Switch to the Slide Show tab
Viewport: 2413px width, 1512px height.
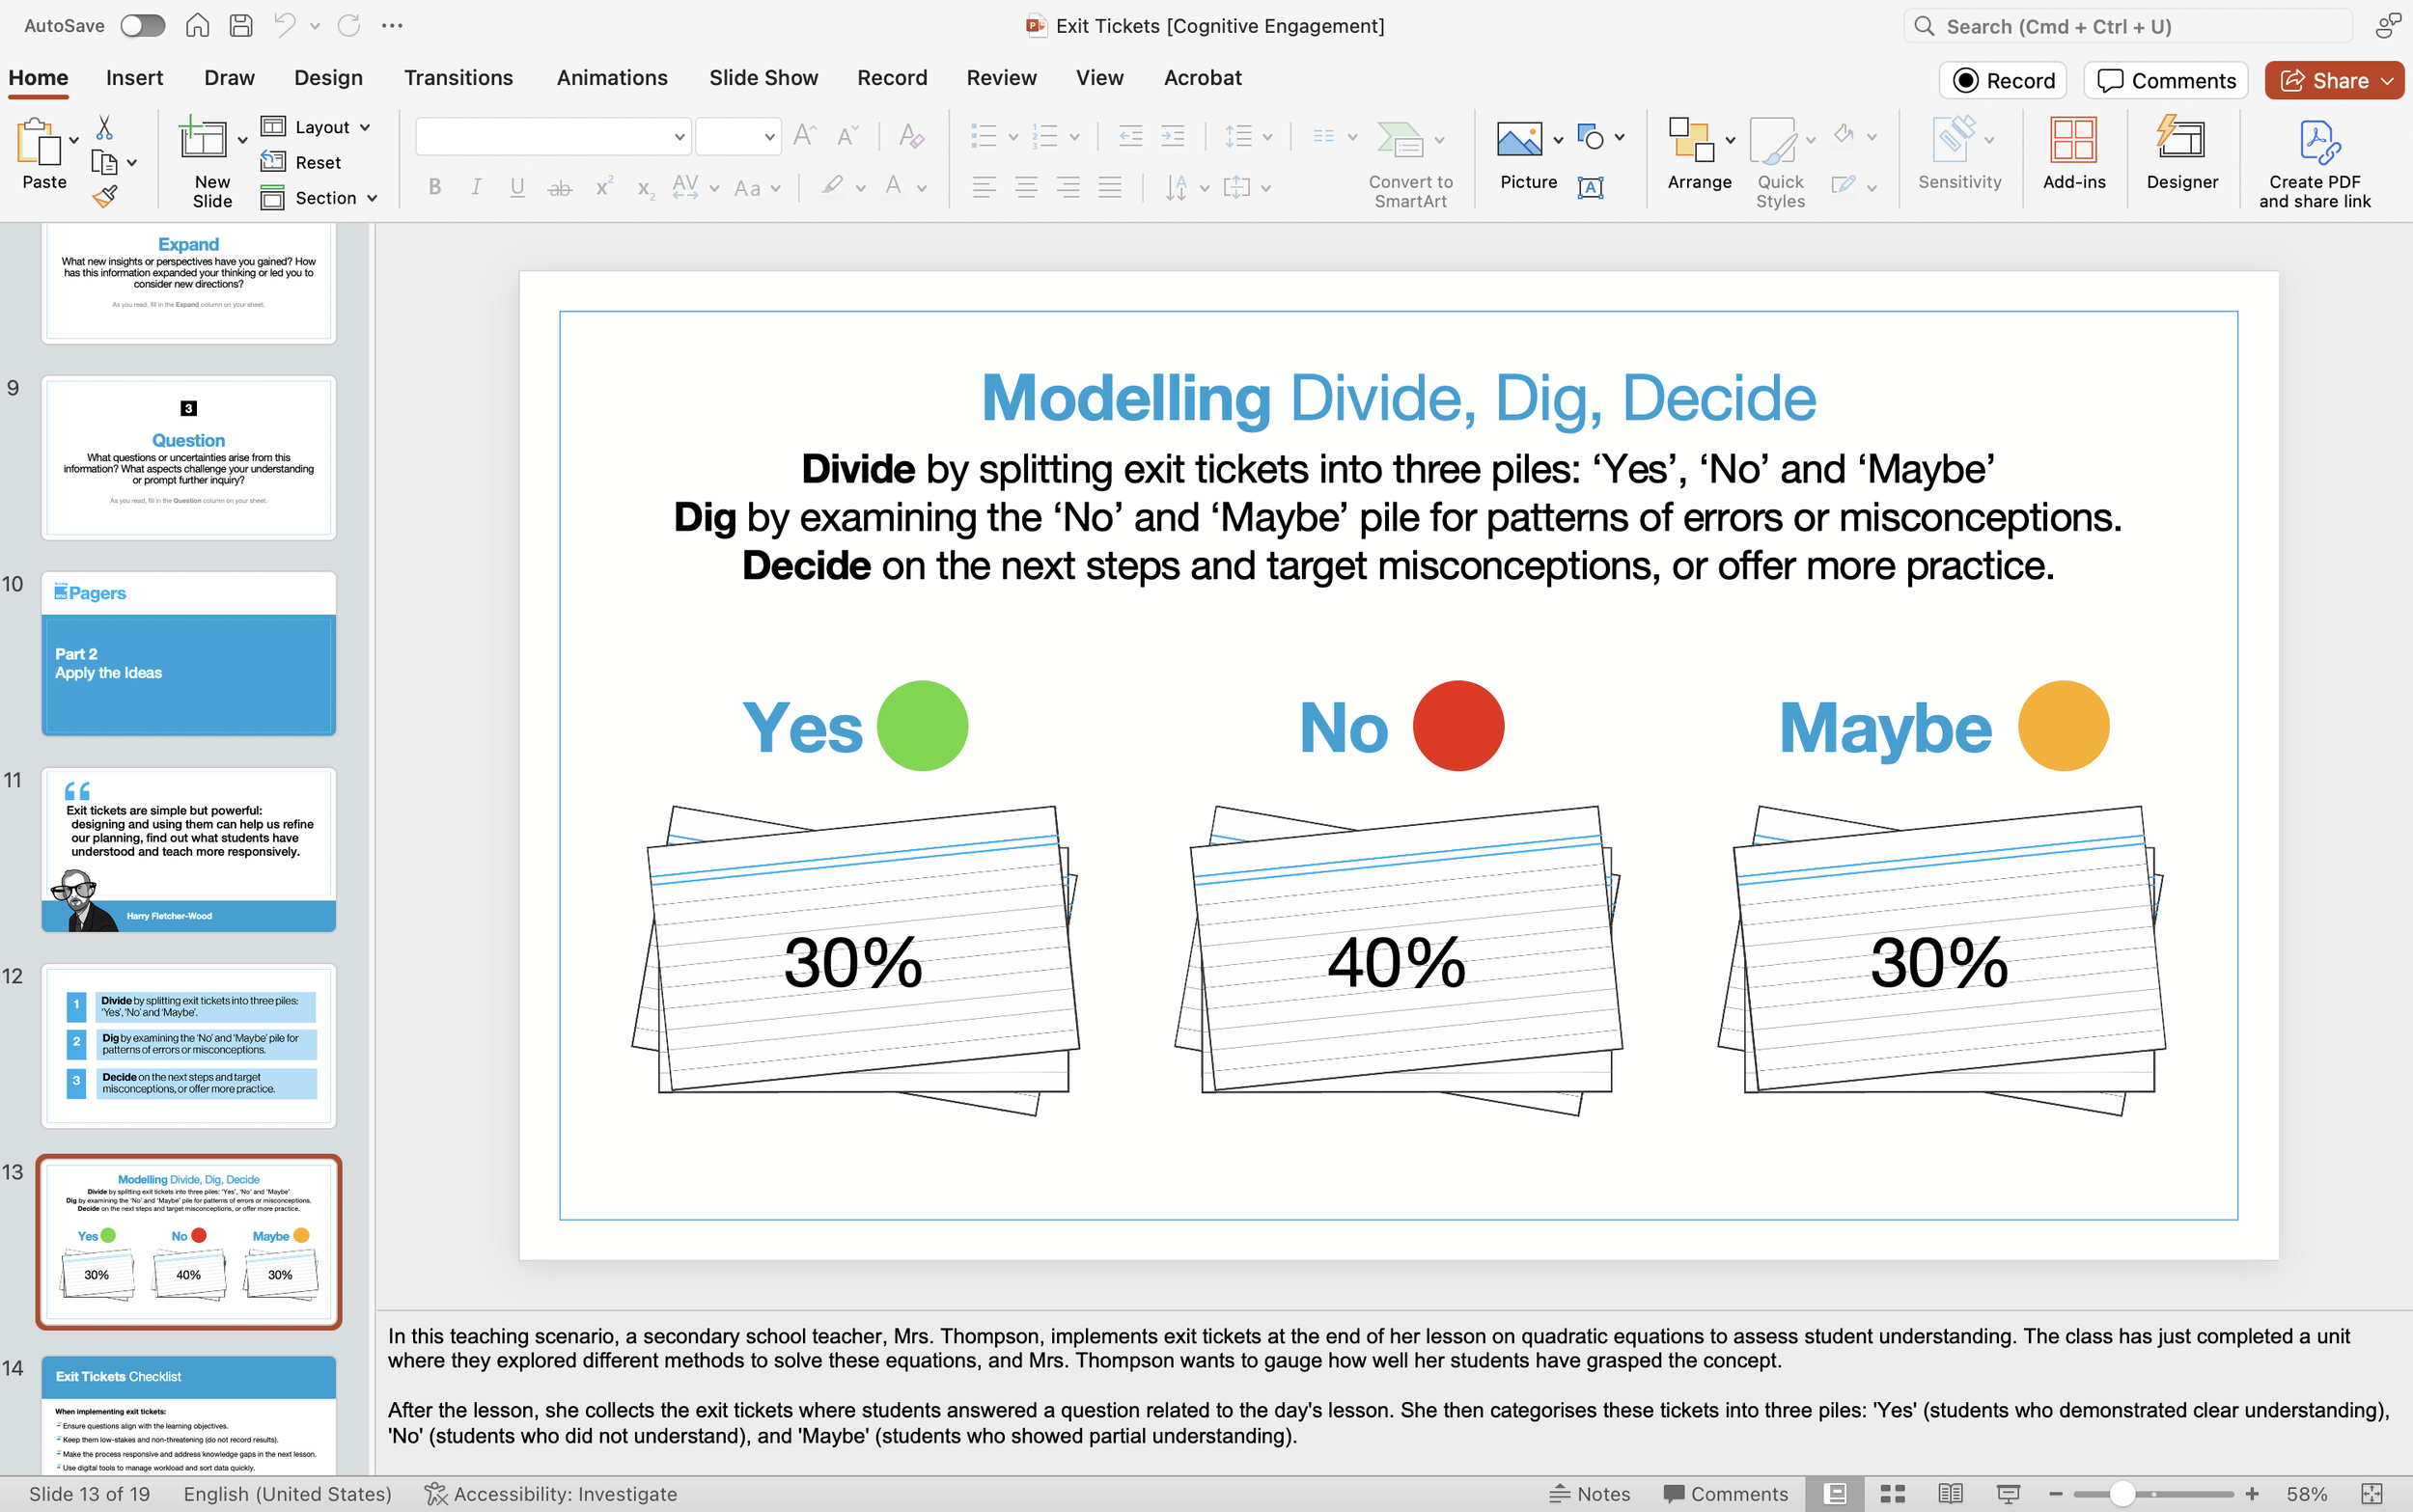763,78
